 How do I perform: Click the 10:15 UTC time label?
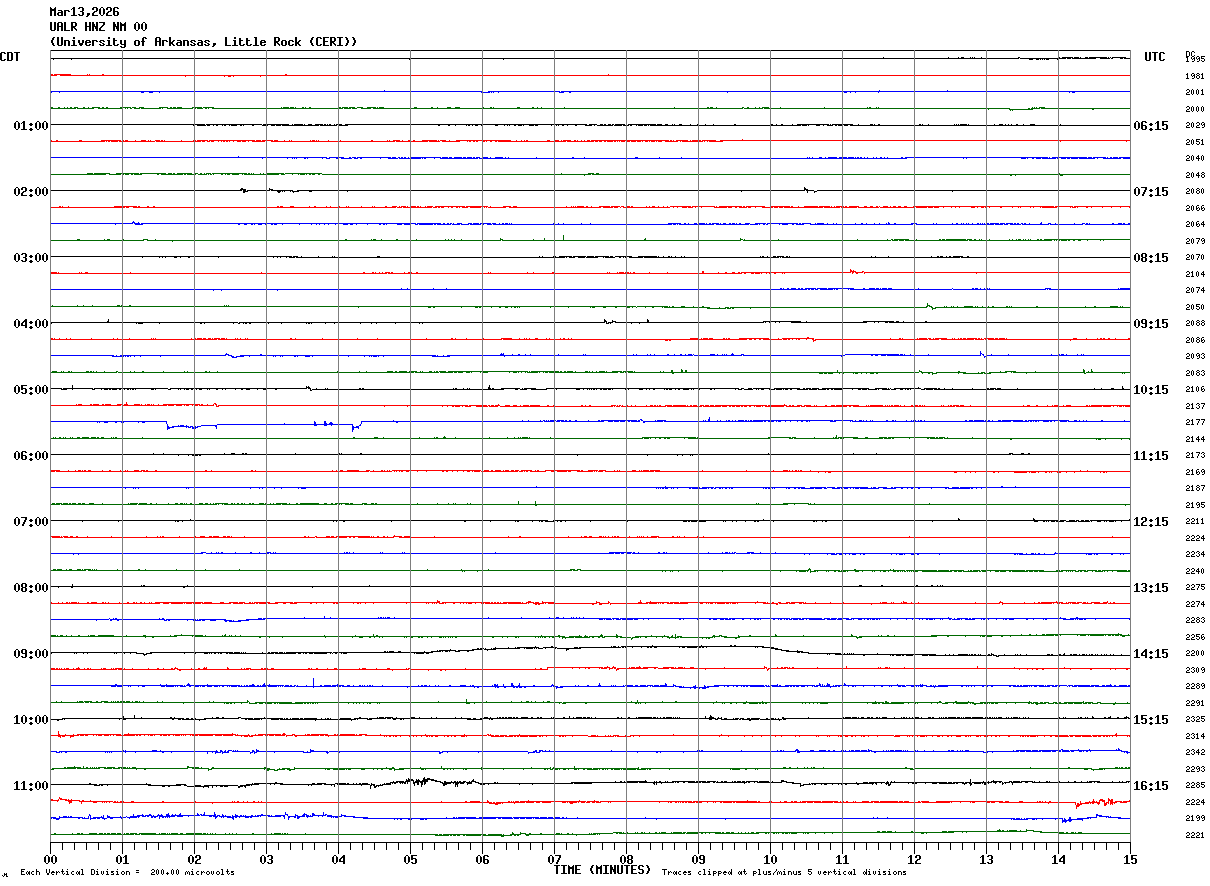(x=1151, y=390)
